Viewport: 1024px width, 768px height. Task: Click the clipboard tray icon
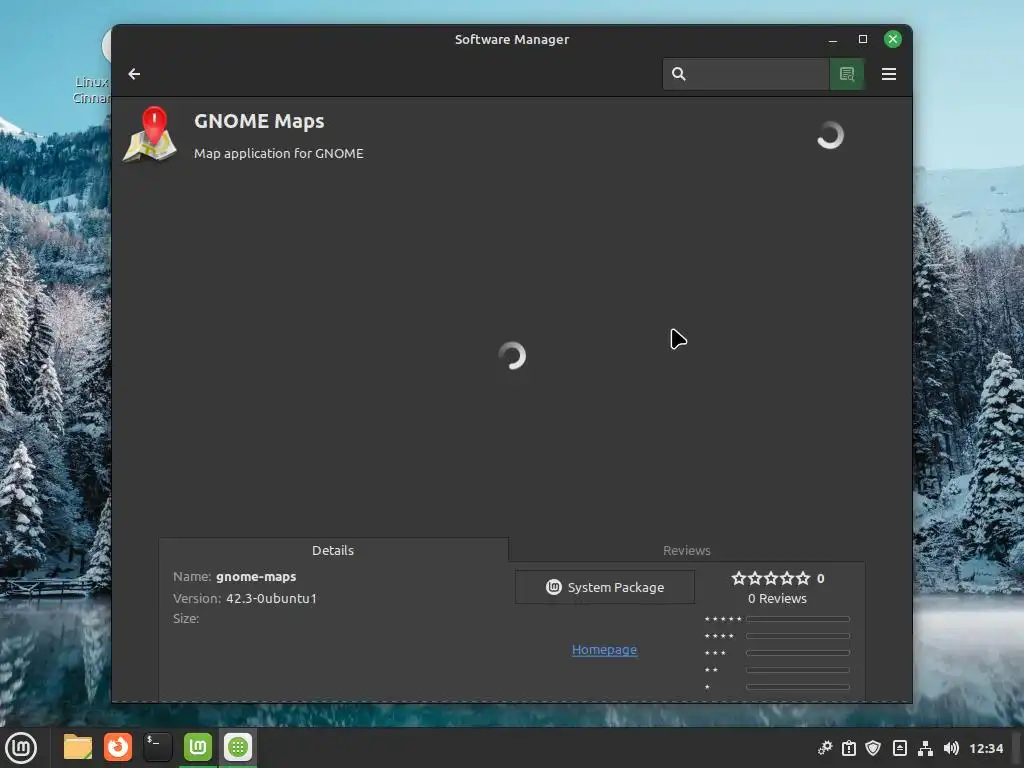coord(849,748)
